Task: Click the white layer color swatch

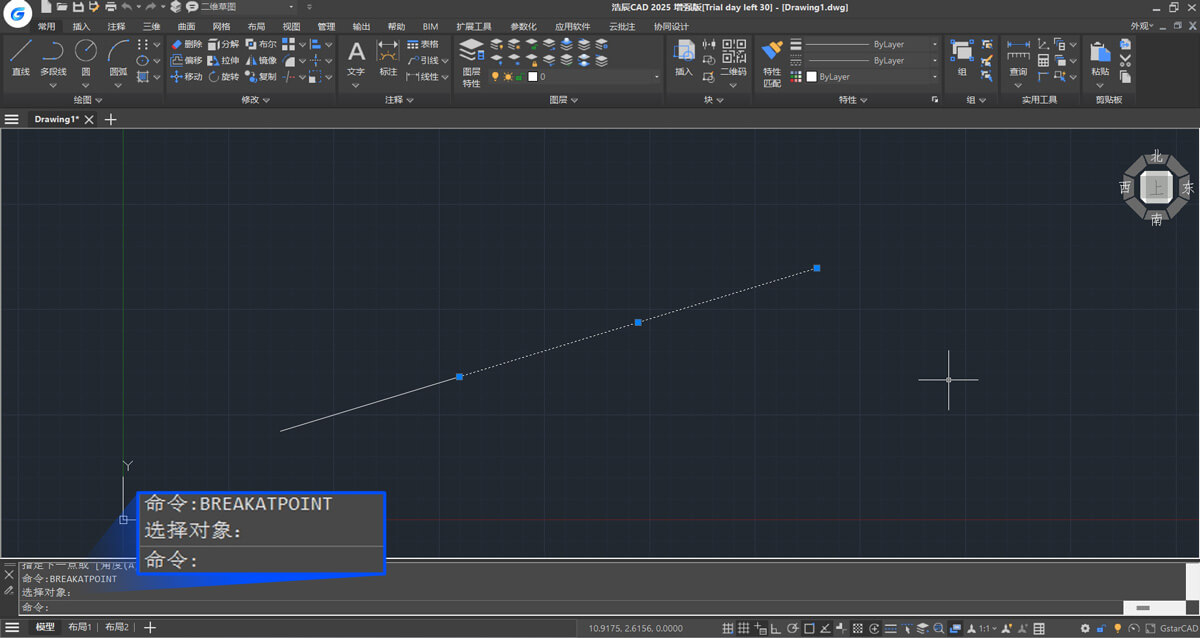Action: [x=533, y=77]
